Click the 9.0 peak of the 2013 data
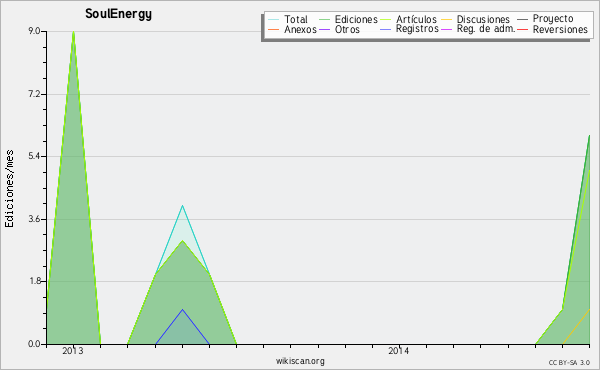This screenshot has height=370, width=600. pyautogui.click(x=73, y=33)
